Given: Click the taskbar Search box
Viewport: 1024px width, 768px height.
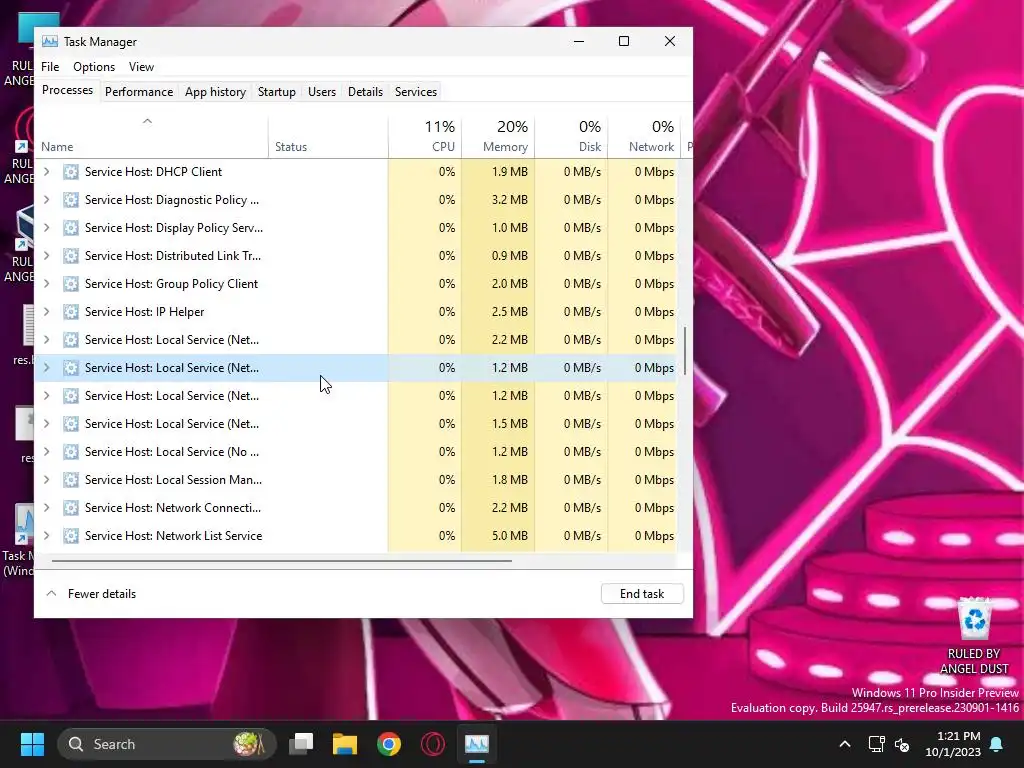Looking at the screenshot, I should (167, 744).
